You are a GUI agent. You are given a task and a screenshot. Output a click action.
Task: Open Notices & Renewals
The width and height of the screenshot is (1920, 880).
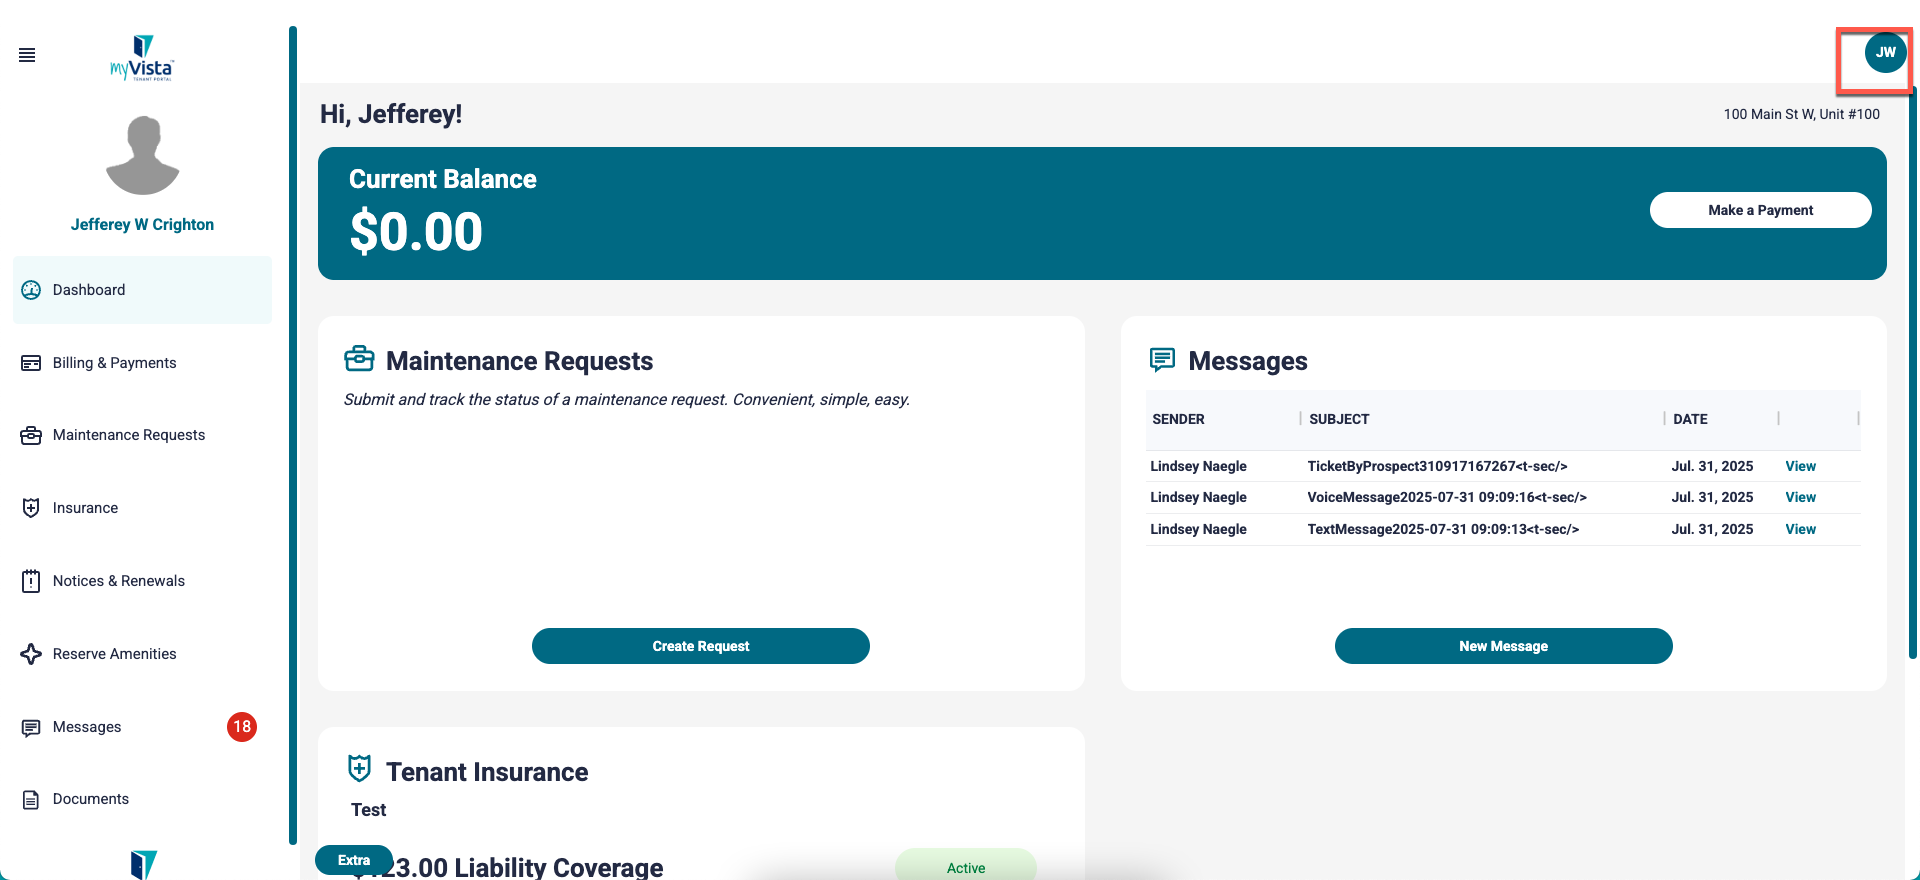coord(142,581)
